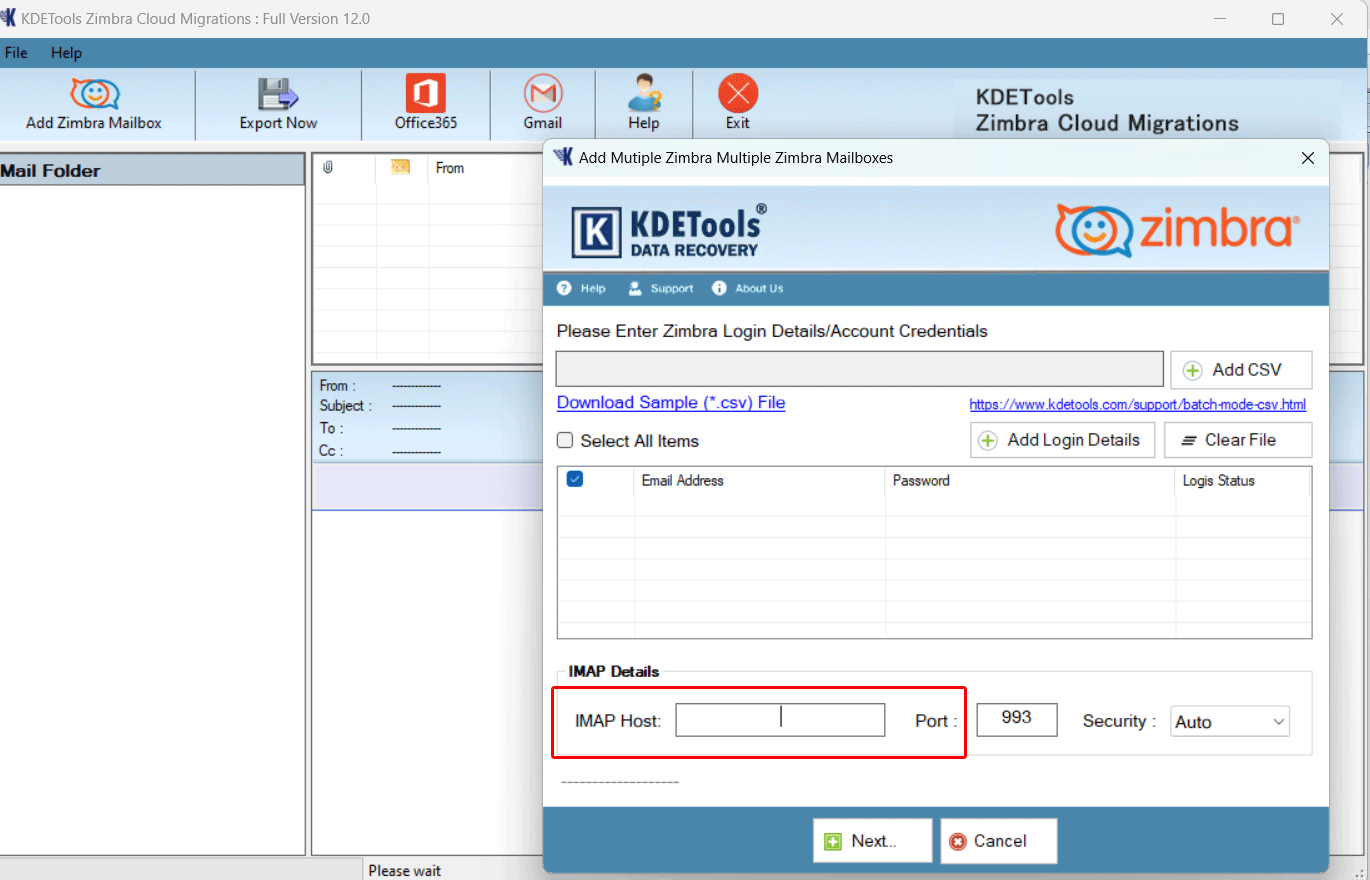Click the attachment paperclip column header

(328, 167)
